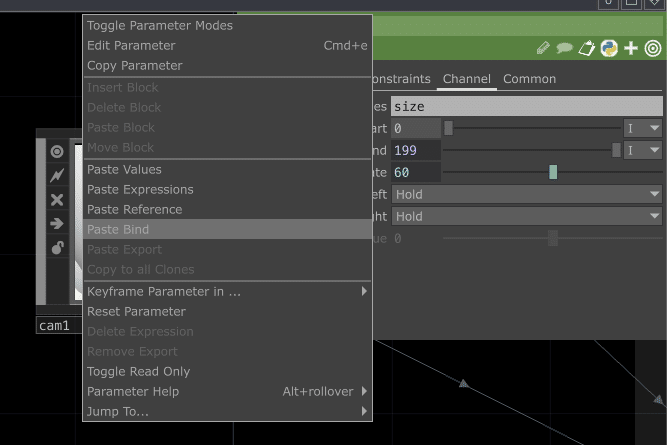The image size is (667, 445).
Task: Click the size text input field
Action: tap(526, 106)
